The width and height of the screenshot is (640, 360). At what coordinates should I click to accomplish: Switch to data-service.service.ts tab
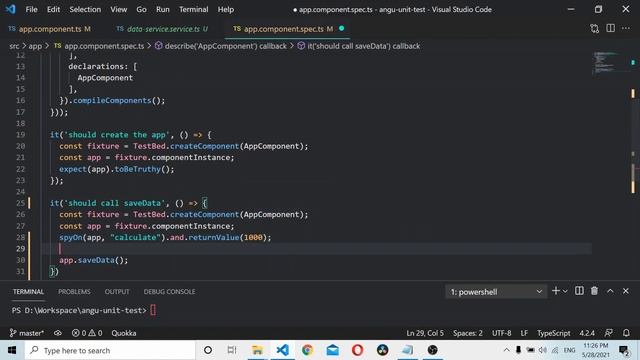point(162,29)
